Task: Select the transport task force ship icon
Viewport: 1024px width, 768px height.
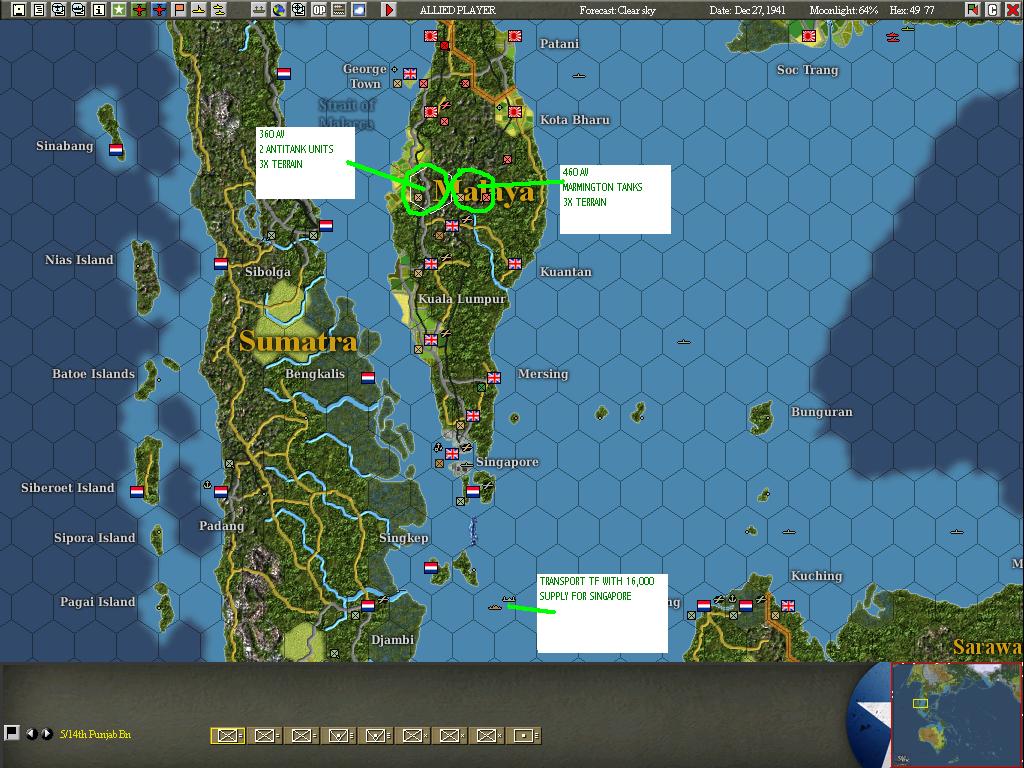Action: [x=509, y=599]
